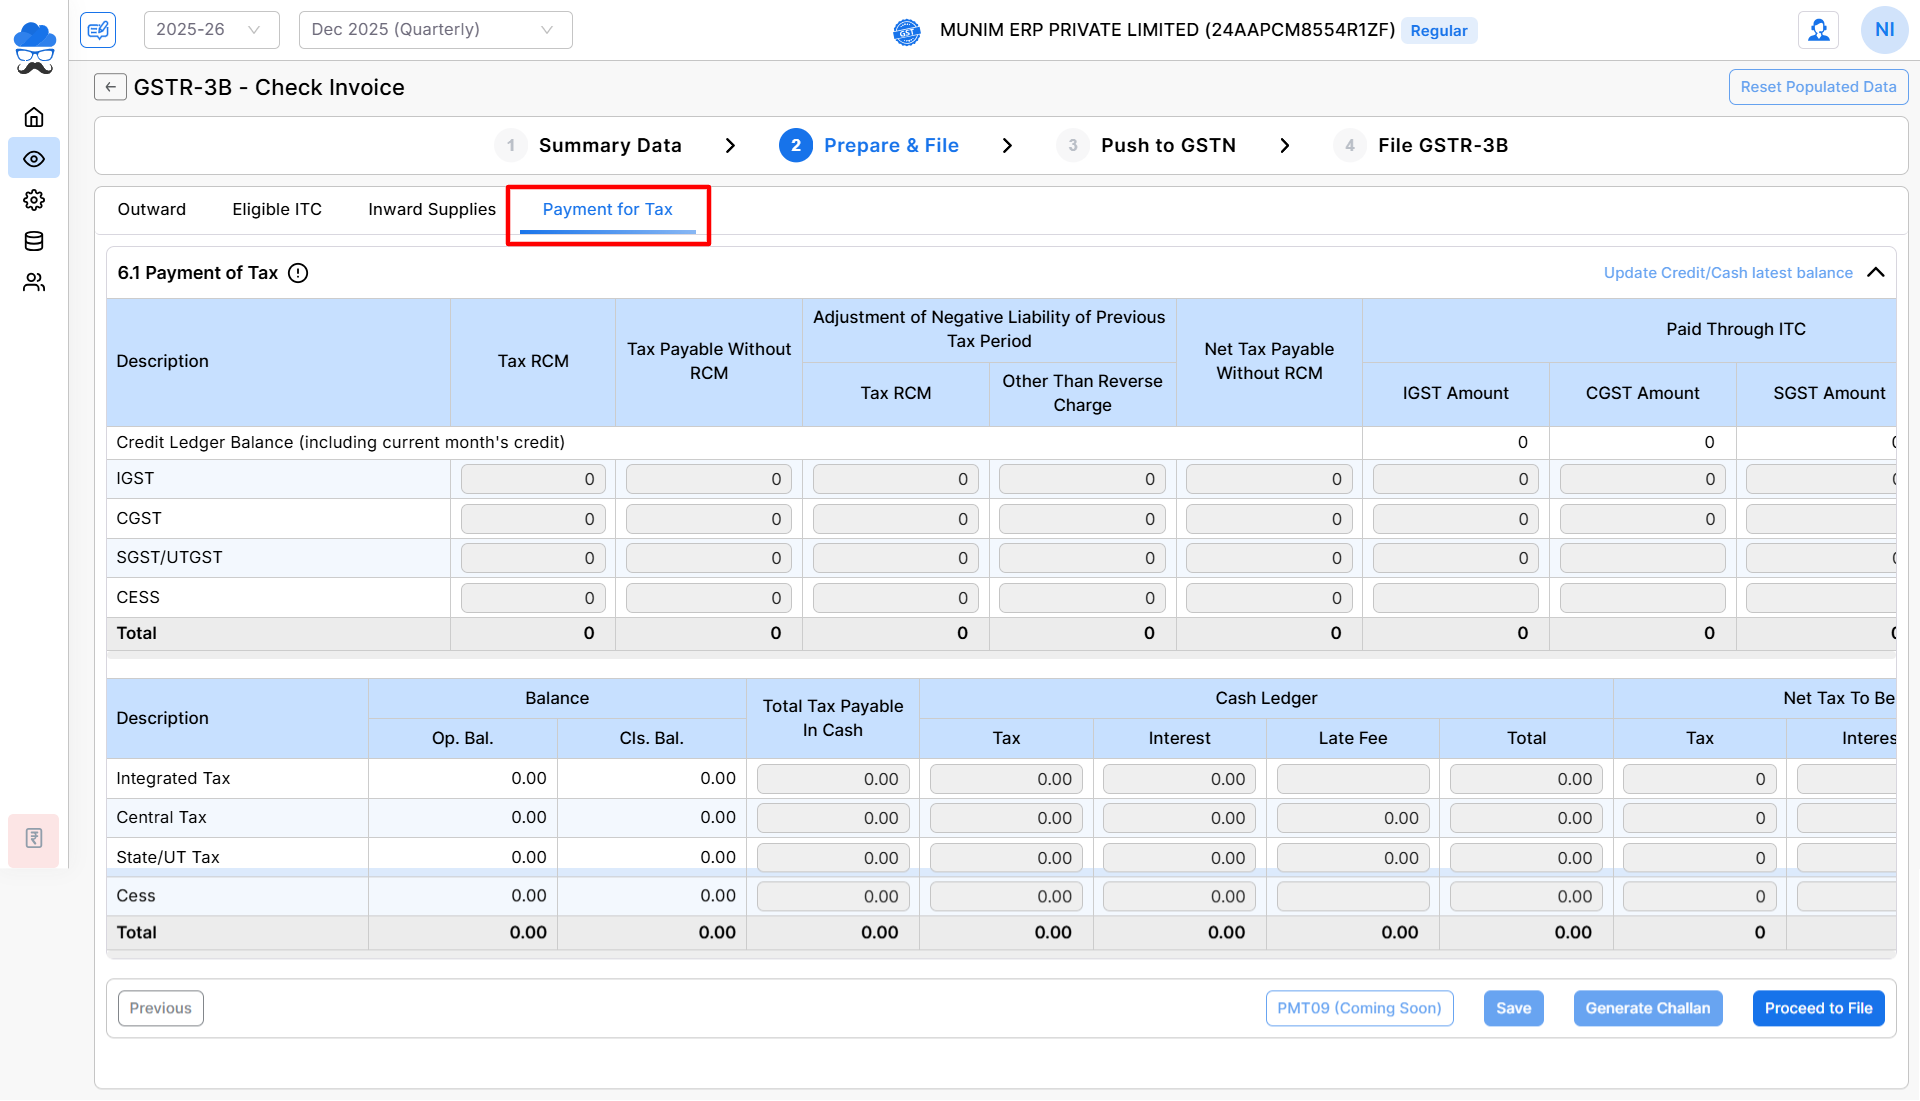This screenshot has height=1101, width=1920.
Task: Click the info icon next to Payment of Tax
Action: point(298,273)
